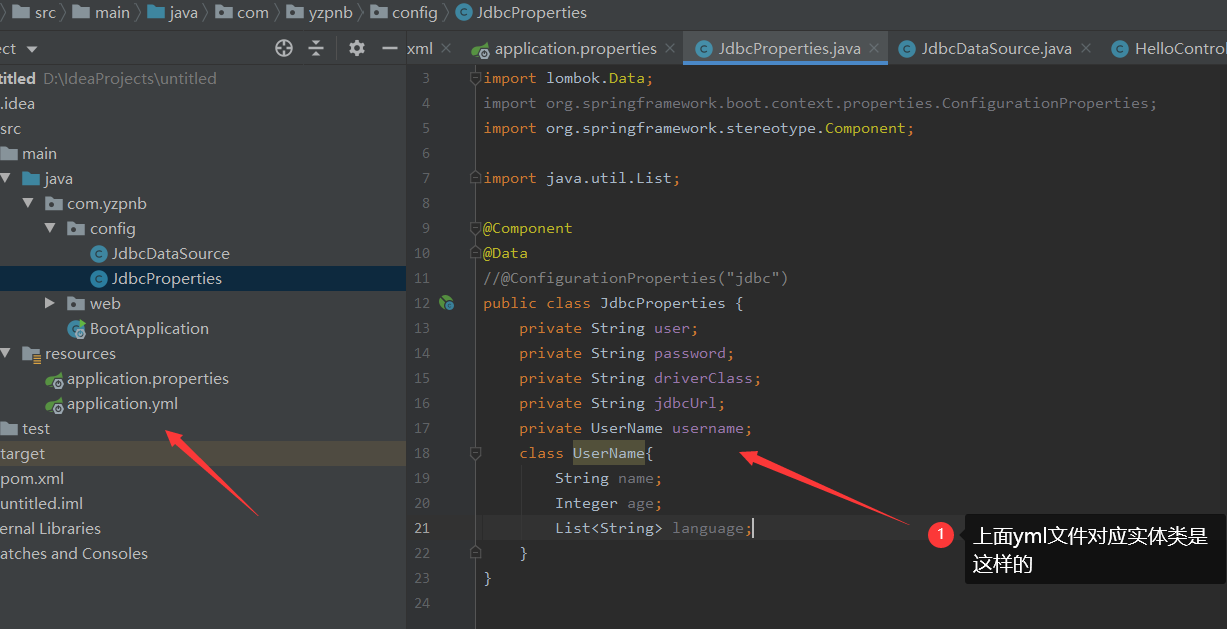Viewport: 1227px width, 629px height.
Task: Fold the annotations at line 9
Action: click(x=476, y=228)
